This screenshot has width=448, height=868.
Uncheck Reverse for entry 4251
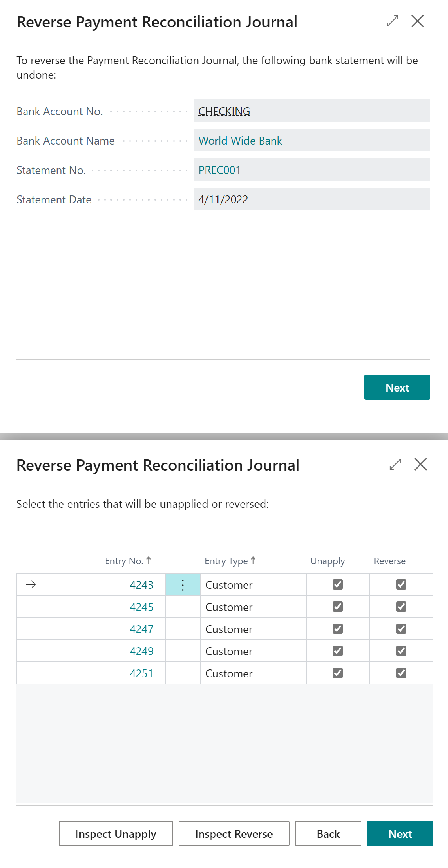pyautogui.click(x=401, y=673)
